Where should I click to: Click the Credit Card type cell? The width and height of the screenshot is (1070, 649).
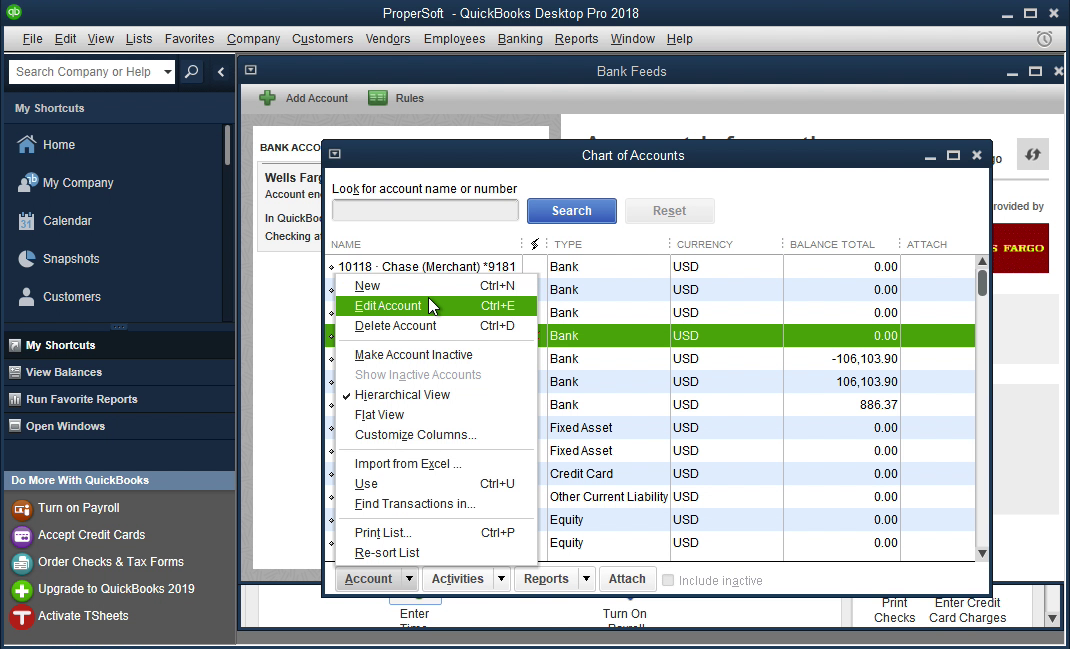(609, 474)
